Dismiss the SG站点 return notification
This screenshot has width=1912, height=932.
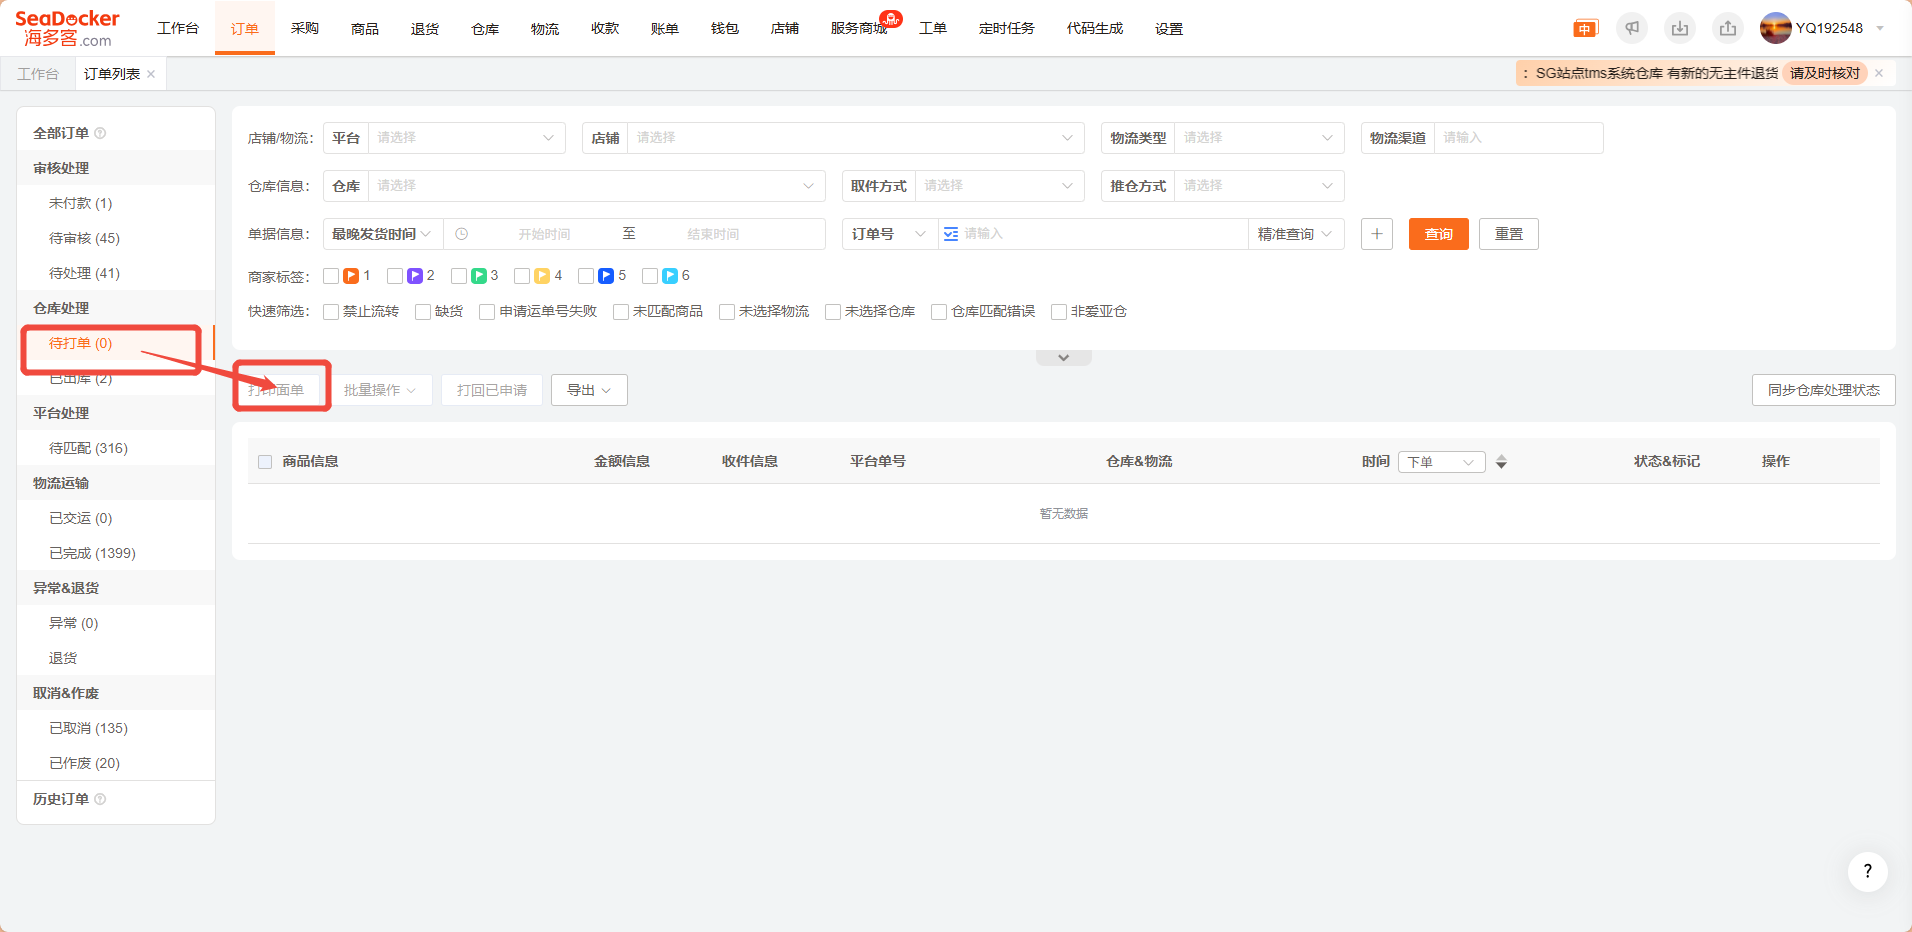[x=1879, y=73]
